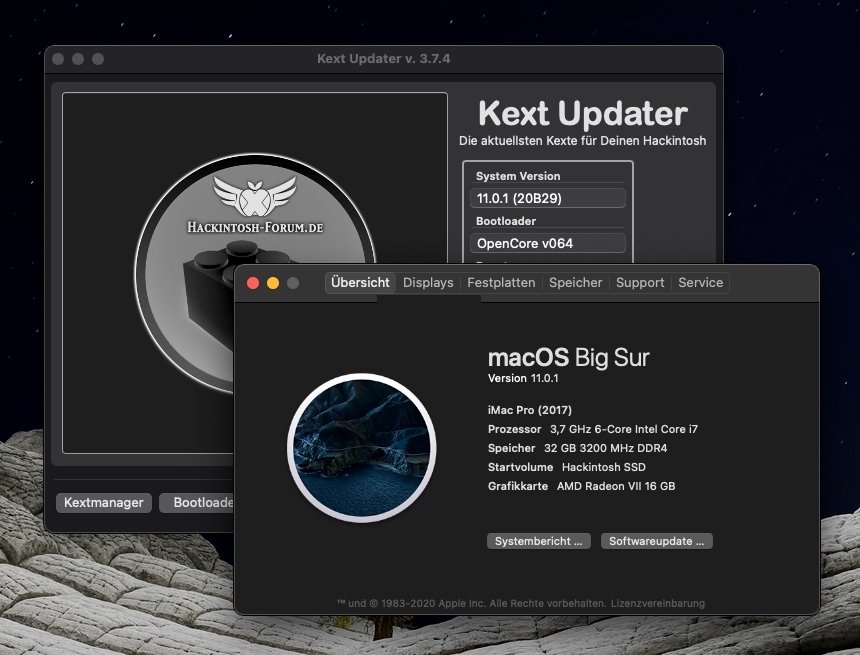860x655 pixels.
Task: Close the About This Mac window
Action: pyautogui.click(x=253, y=283)
